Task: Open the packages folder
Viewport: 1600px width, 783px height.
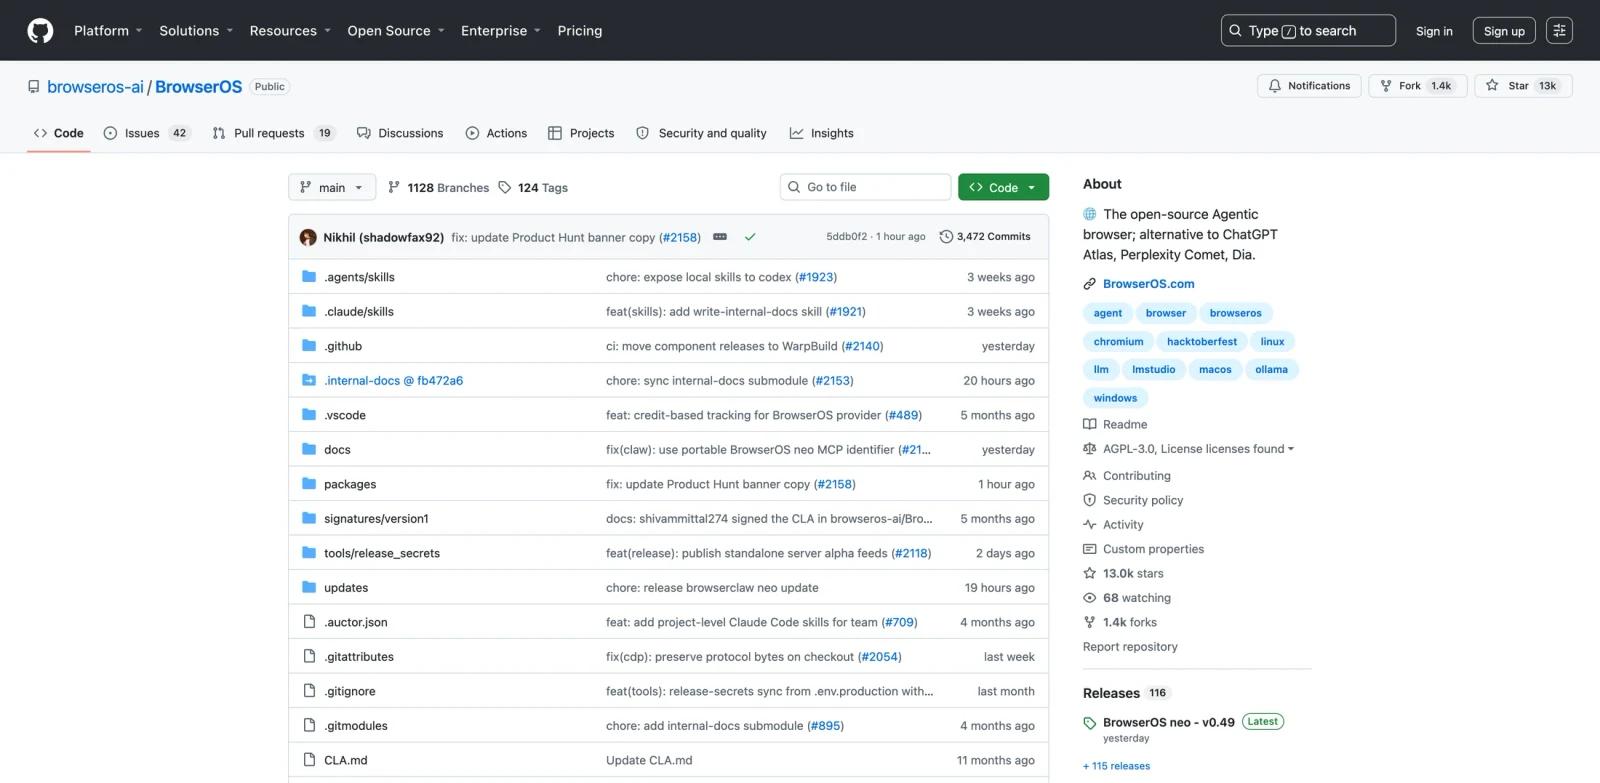Action: (350, 484)
